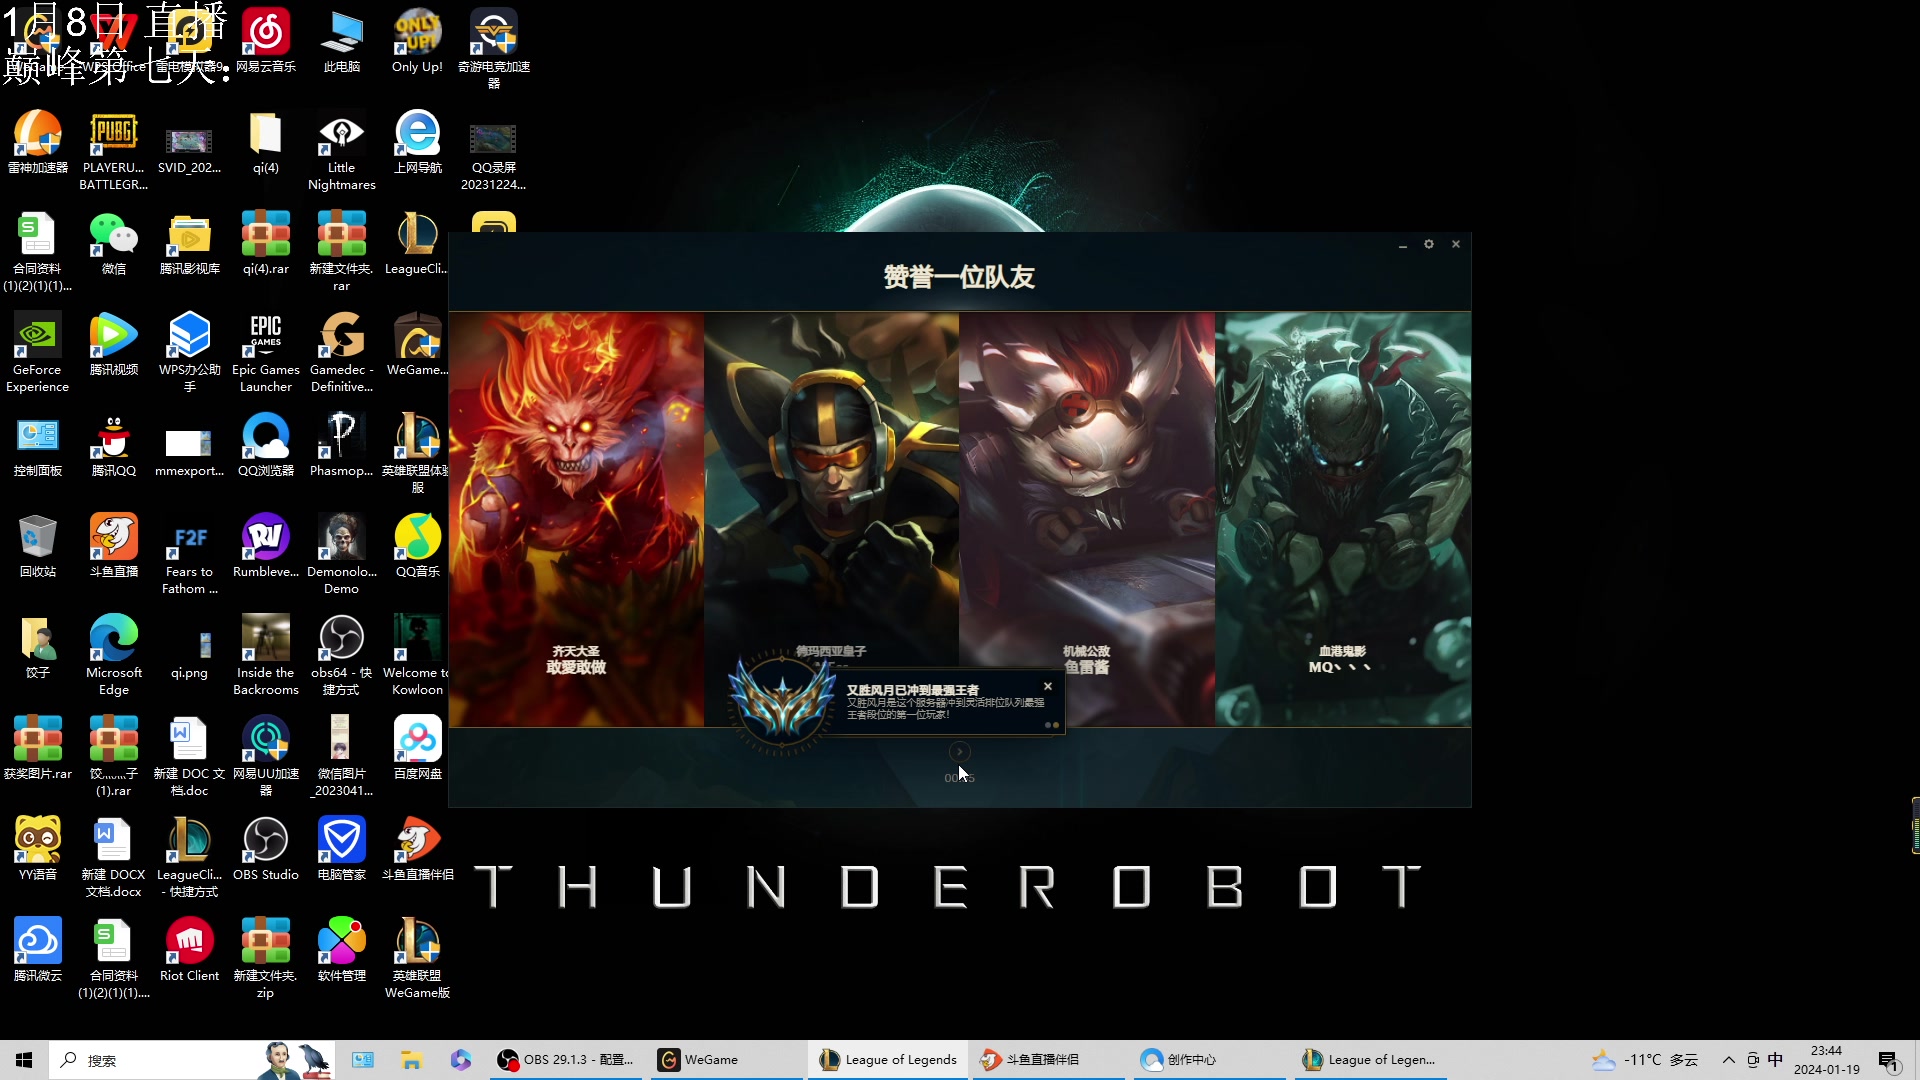Open 奇游电竞加速器 desktop icon

click(x=494, y=48)
